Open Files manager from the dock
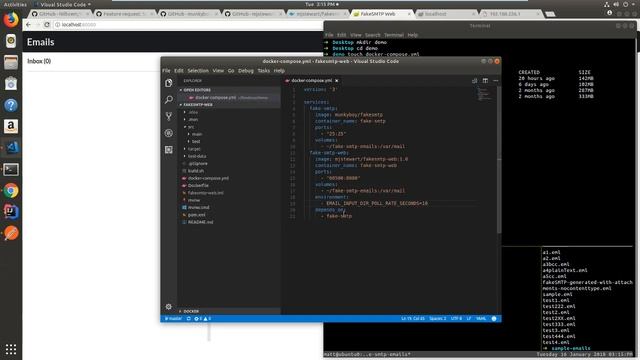Image resolution: width=640 pixels, height=360 pixels. 11,62
